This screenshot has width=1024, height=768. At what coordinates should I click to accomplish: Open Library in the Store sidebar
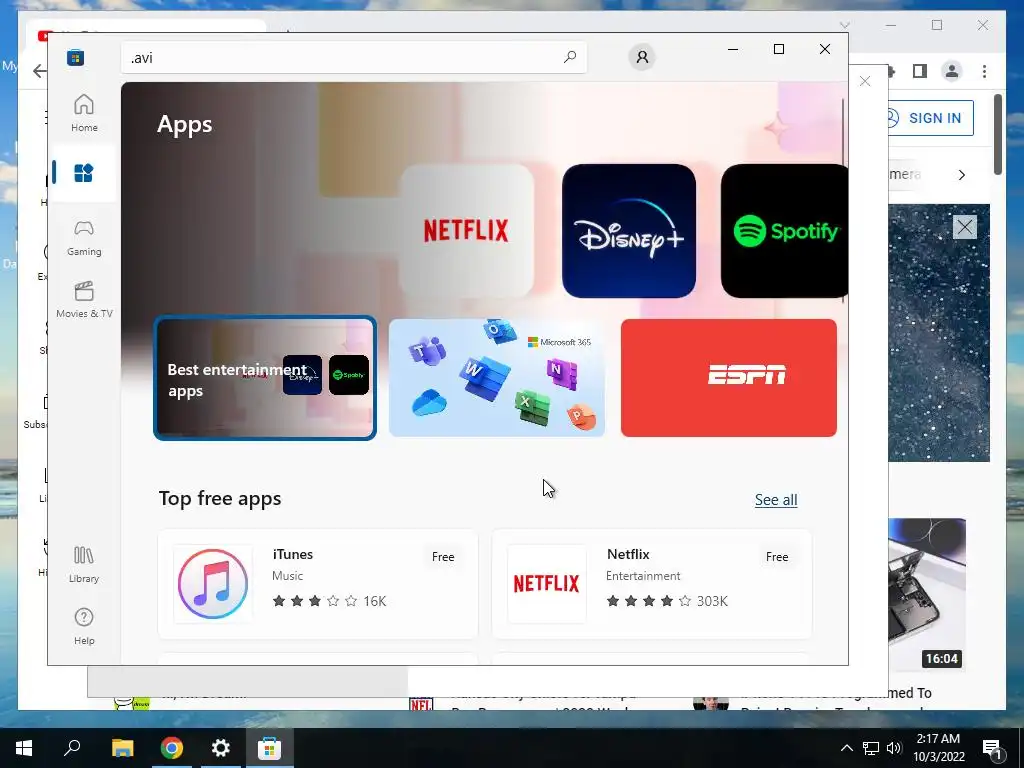(84, 565)
